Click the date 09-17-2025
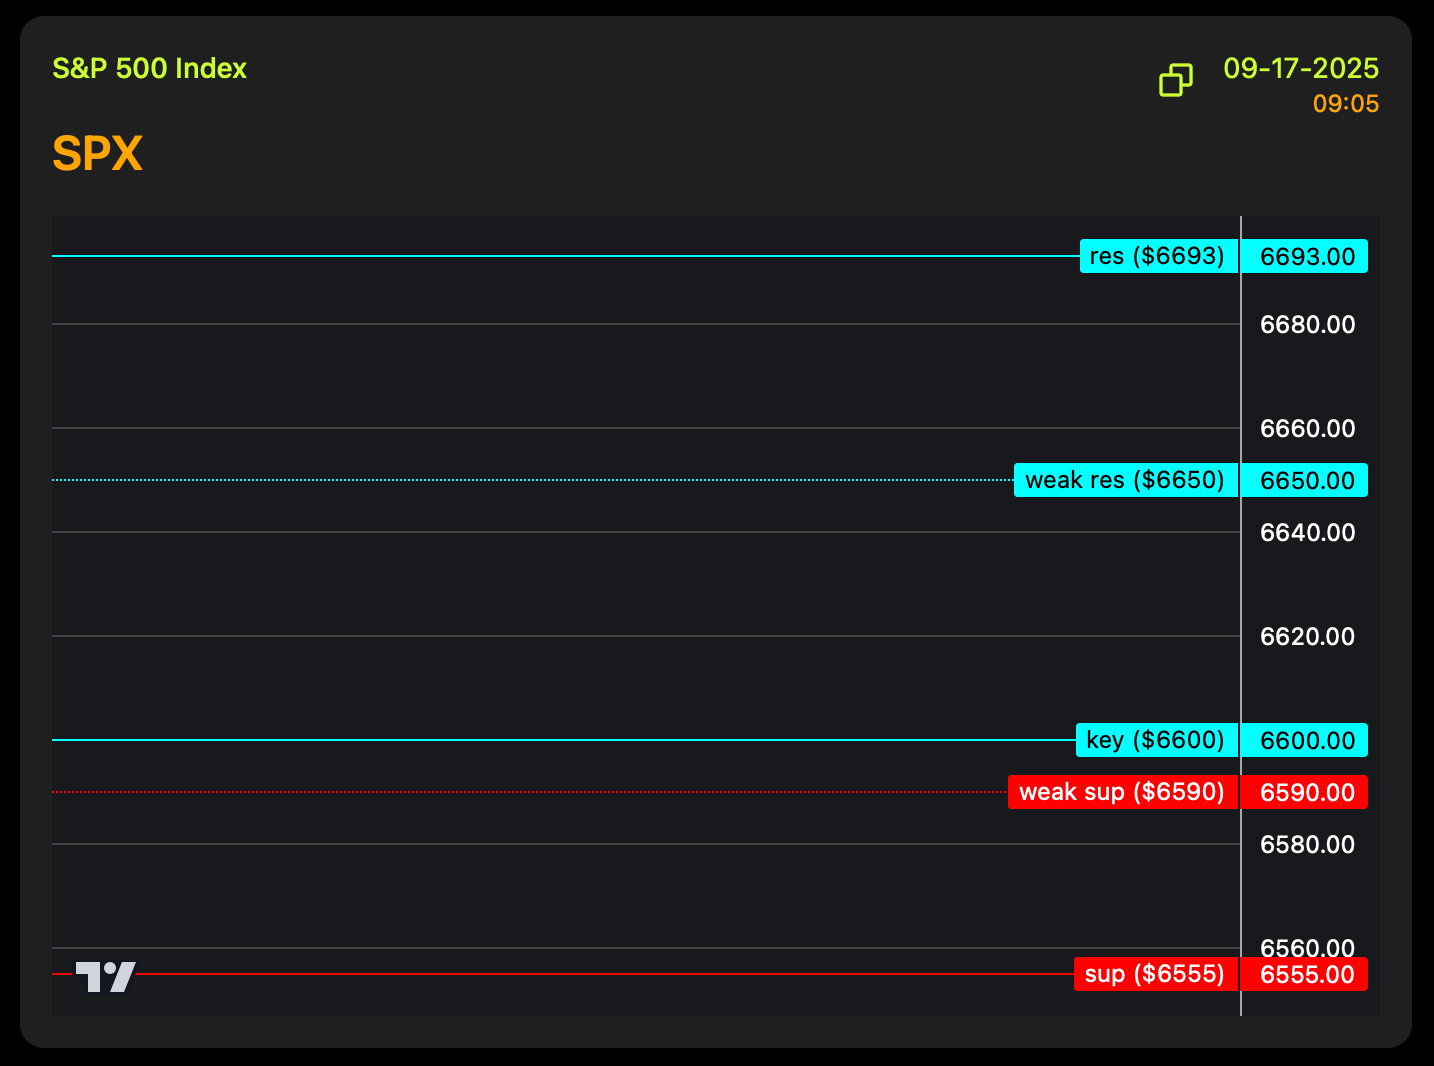The height and width of the screenshot is (1066, 1434). point(1301,68)
